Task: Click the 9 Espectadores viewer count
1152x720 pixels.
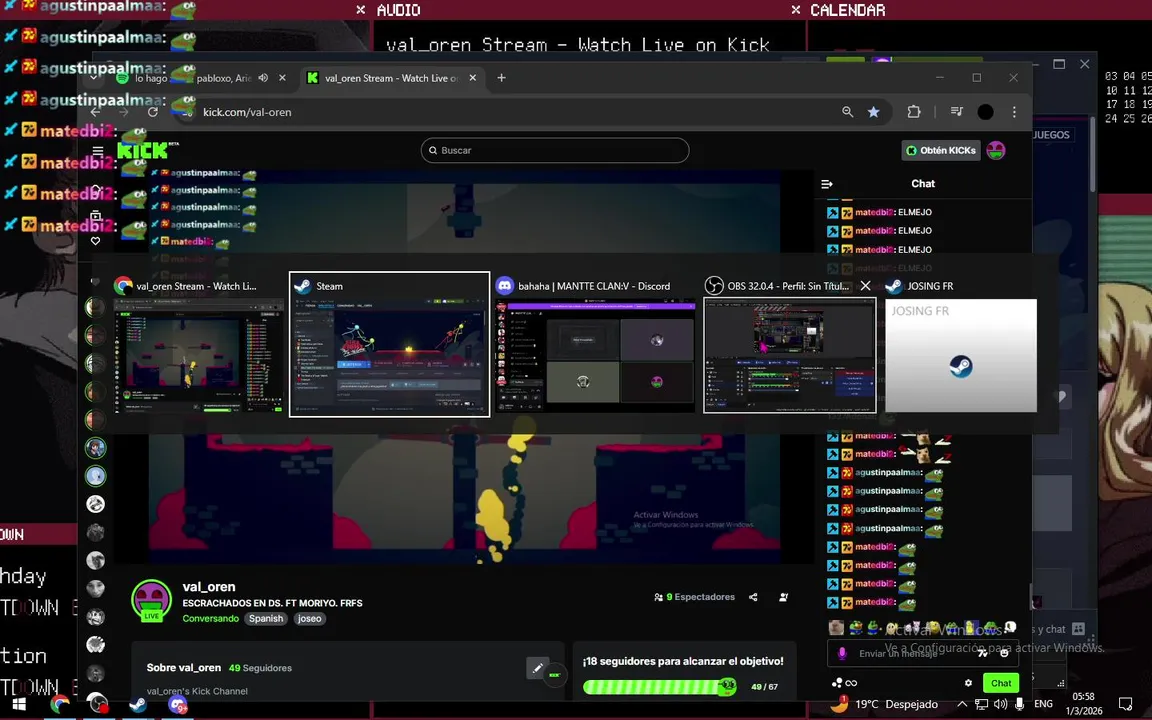Action: (694, 597)
